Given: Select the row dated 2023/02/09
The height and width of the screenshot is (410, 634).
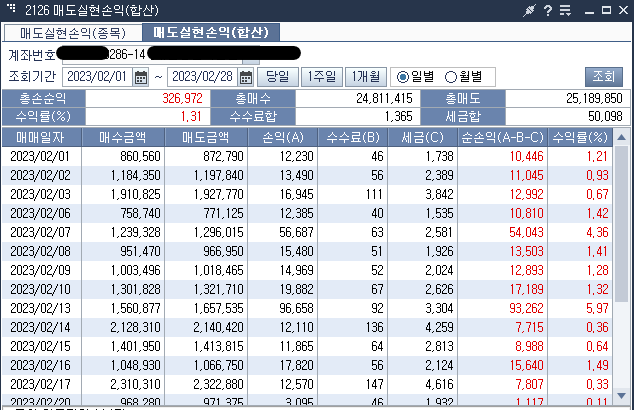Looking at the screenshot, I should point(307,271).
